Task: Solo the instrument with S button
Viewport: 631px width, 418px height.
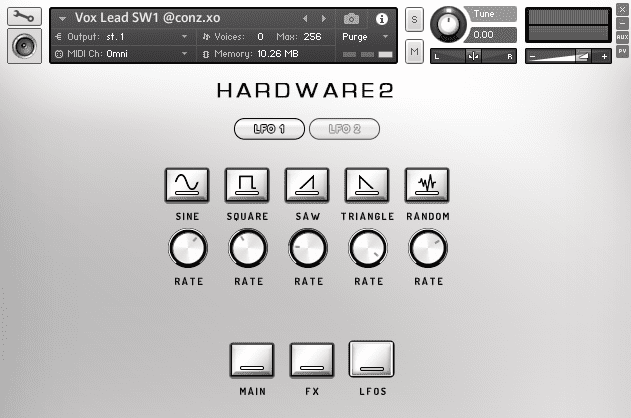Action: pyautogui.click(x=414, y=19)
